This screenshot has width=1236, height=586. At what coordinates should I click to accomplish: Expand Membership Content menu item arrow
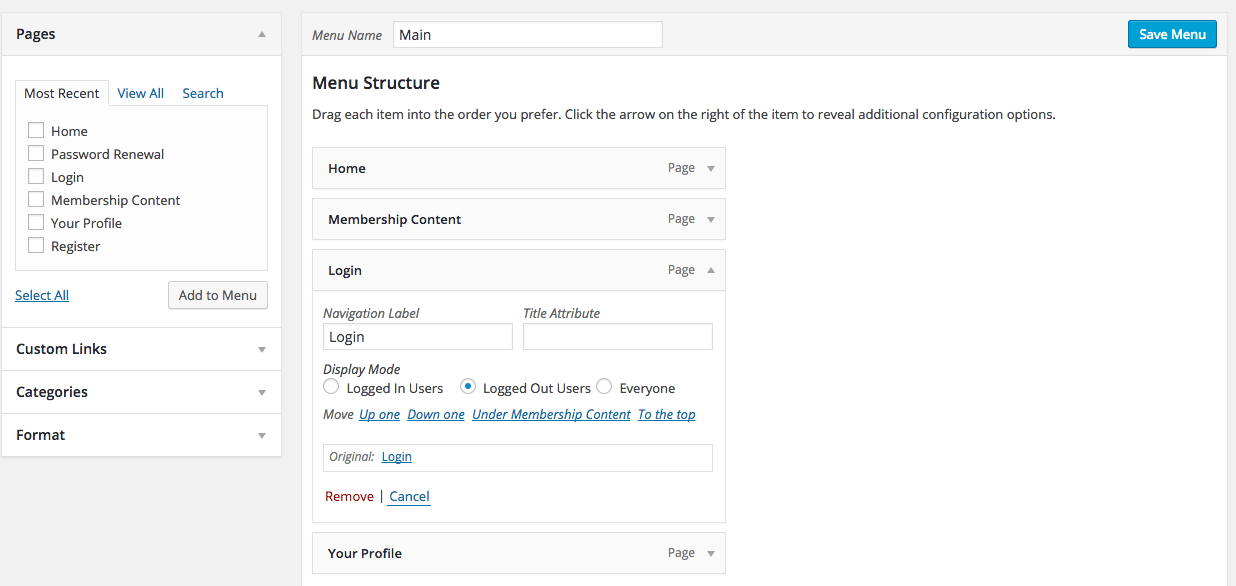coord(711,220)
